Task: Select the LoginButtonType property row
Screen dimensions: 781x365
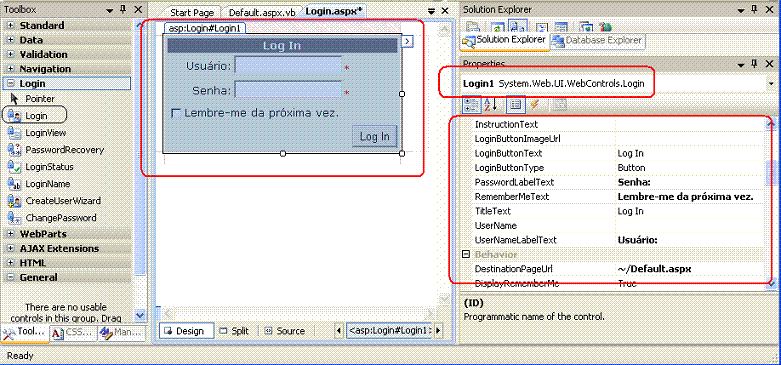Action: click(x=617, y=168)
